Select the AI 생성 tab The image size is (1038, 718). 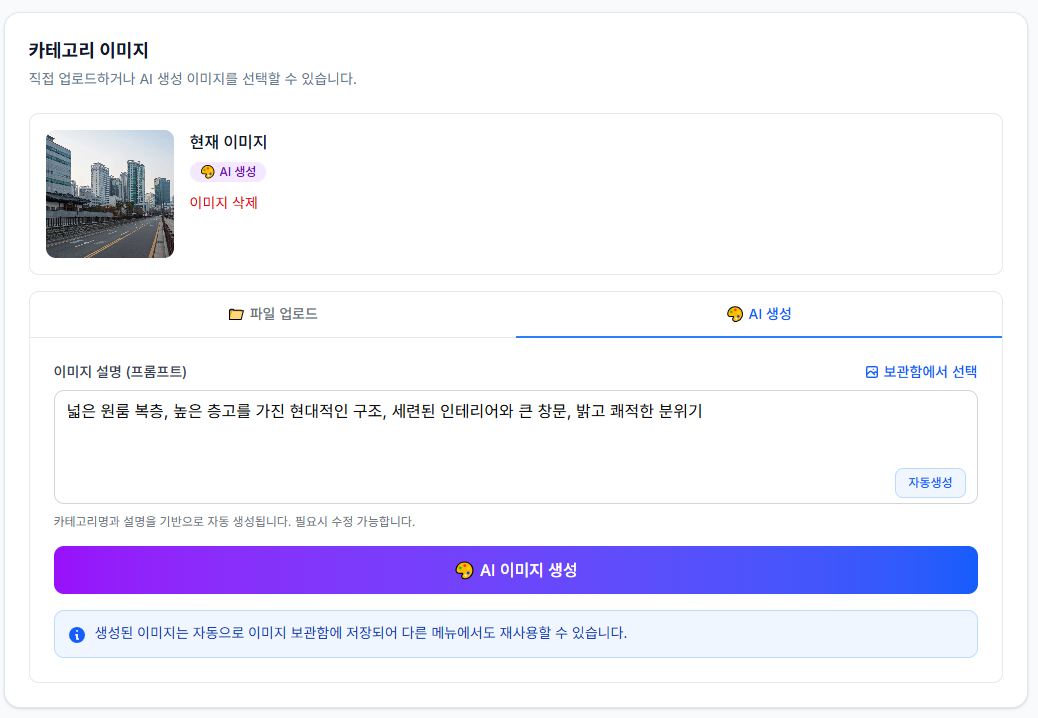[757, 313]
